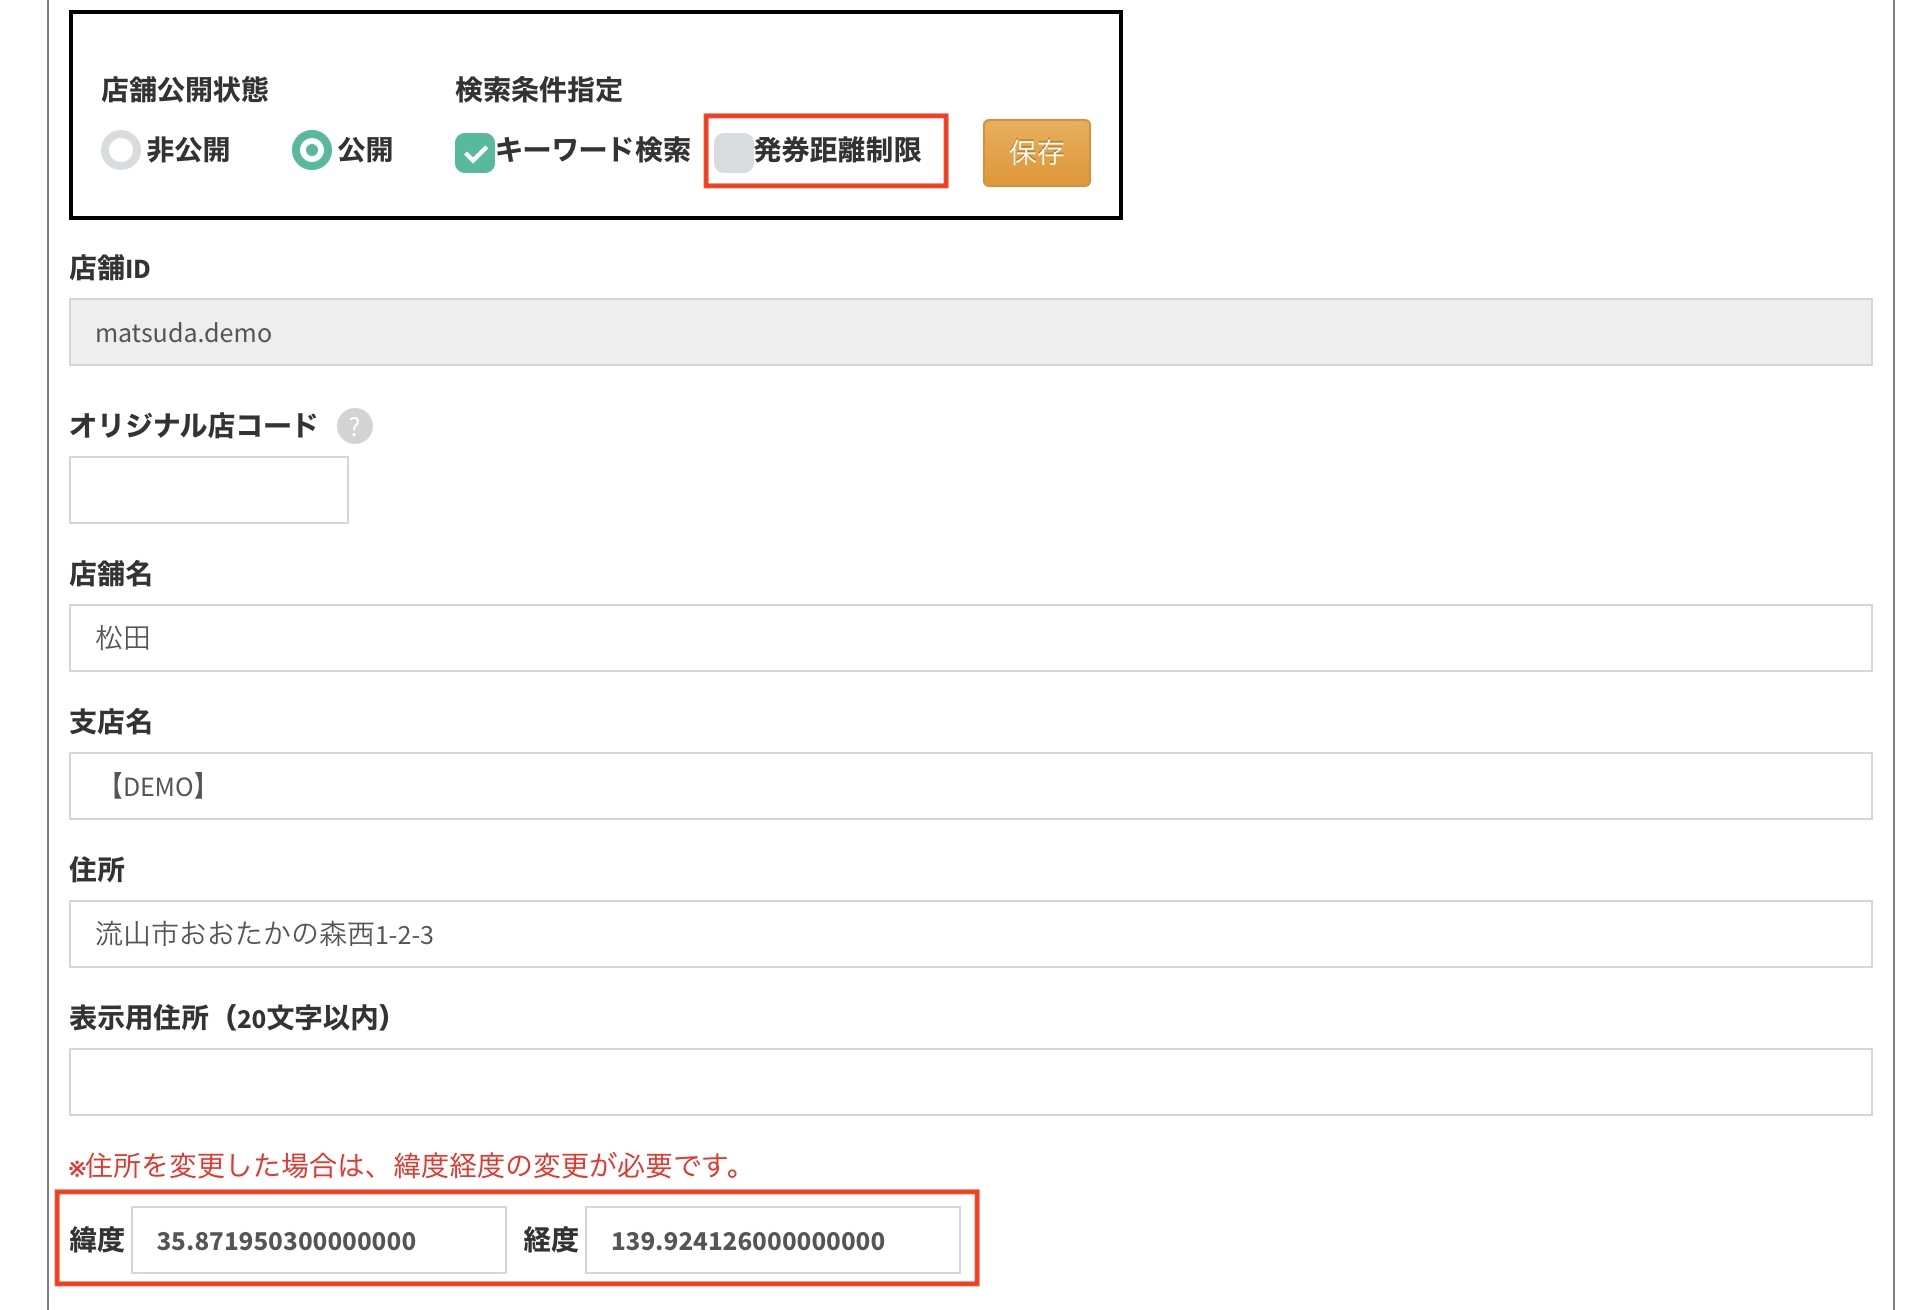Click the 支店名 field containing 【DEMO】
The width and height of the screenshot is (1905, 1310).
pos(969,786)
